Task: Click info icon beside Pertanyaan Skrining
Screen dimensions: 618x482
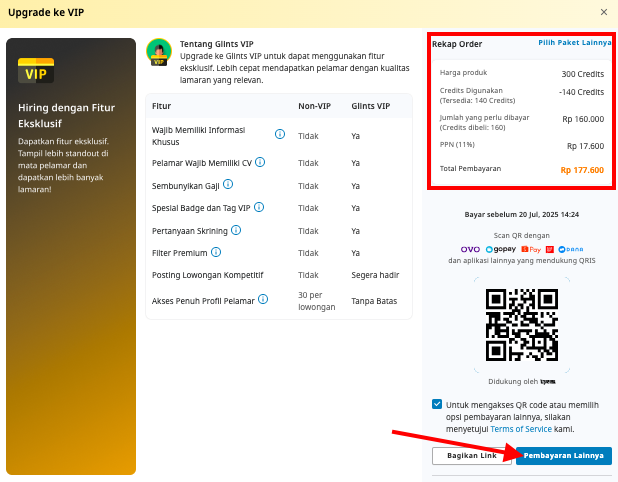Action: click(236, 230)
